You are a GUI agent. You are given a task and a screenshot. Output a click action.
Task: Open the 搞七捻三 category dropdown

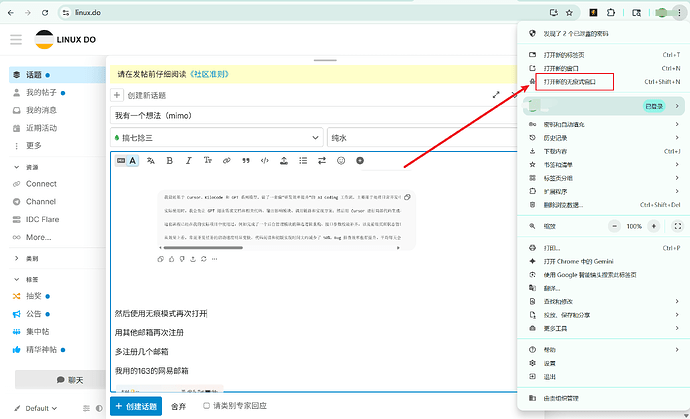pos(217,138)
